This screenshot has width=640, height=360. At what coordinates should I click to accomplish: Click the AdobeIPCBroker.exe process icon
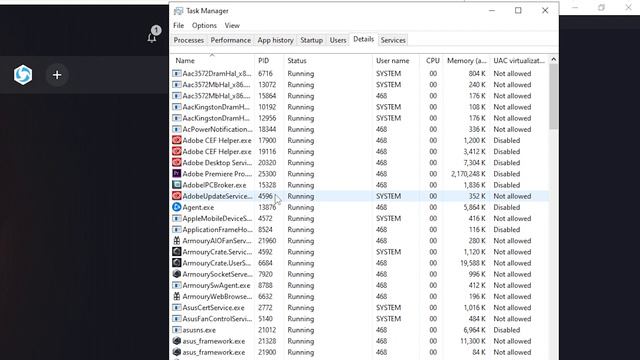pyautogui.click(x=176, y=184)
